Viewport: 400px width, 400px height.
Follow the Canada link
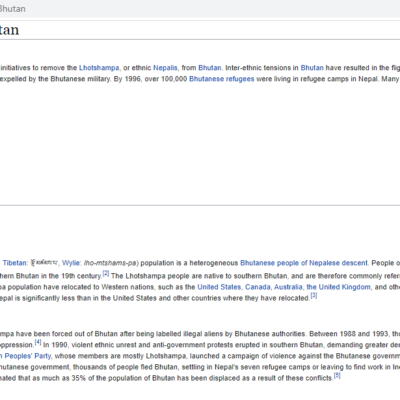[x=258, y=287]
